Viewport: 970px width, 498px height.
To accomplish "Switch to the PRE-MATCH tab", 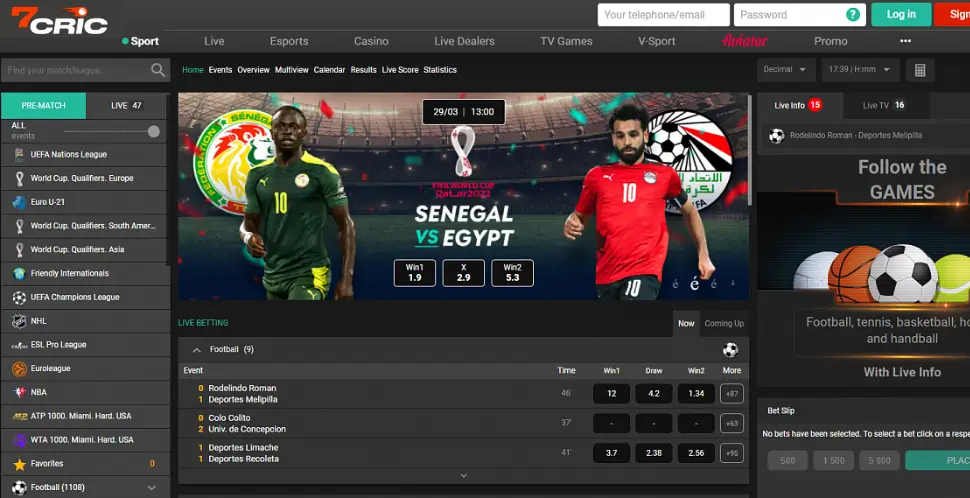I will 43,106.
